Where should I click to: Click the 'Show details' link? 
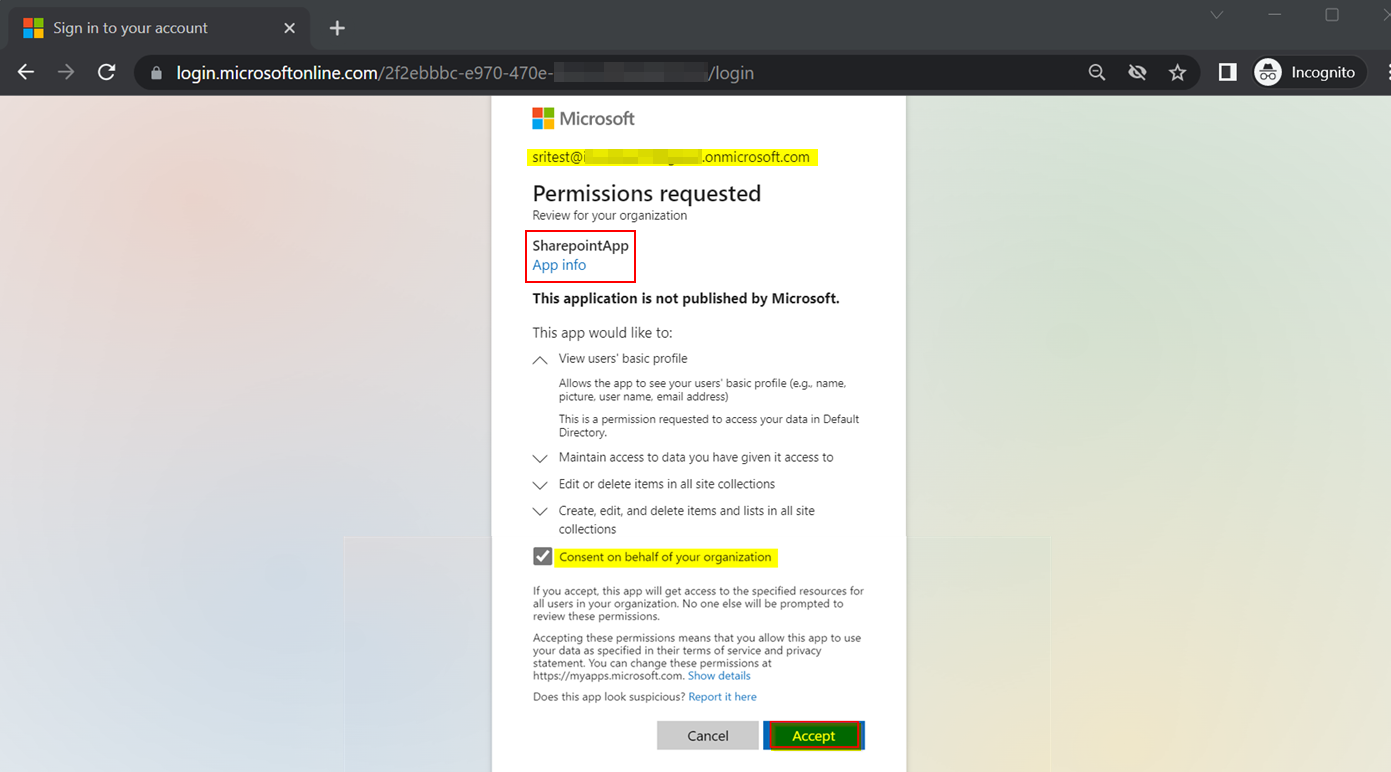pos(719,676)
